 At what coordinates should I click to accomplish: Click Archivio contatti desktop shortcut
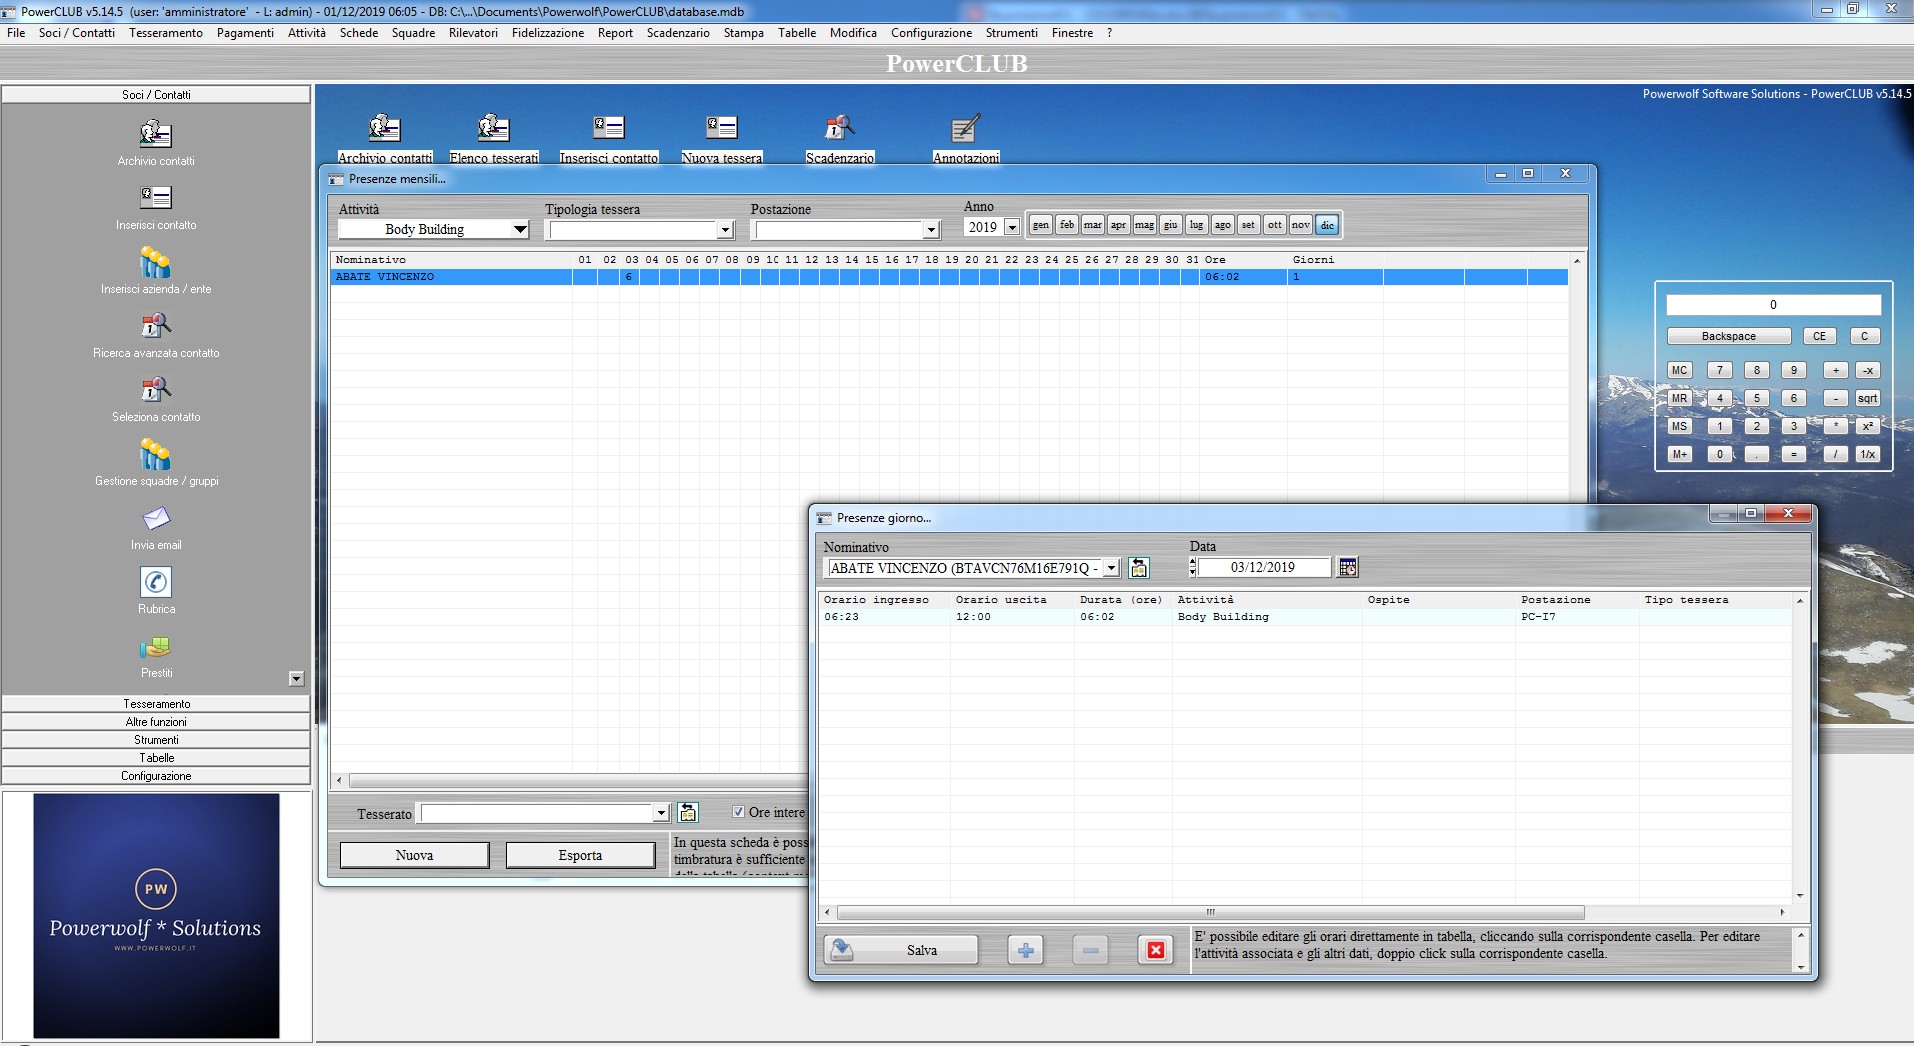385,138
